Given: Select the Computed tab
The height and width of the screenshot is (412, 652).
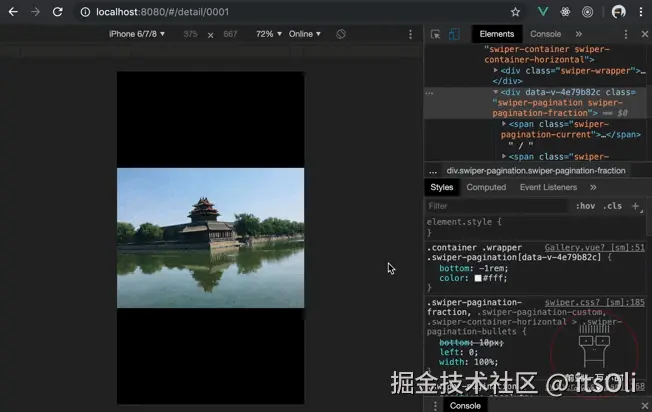Looking at the screenshot, I should [x=486, y=187].
